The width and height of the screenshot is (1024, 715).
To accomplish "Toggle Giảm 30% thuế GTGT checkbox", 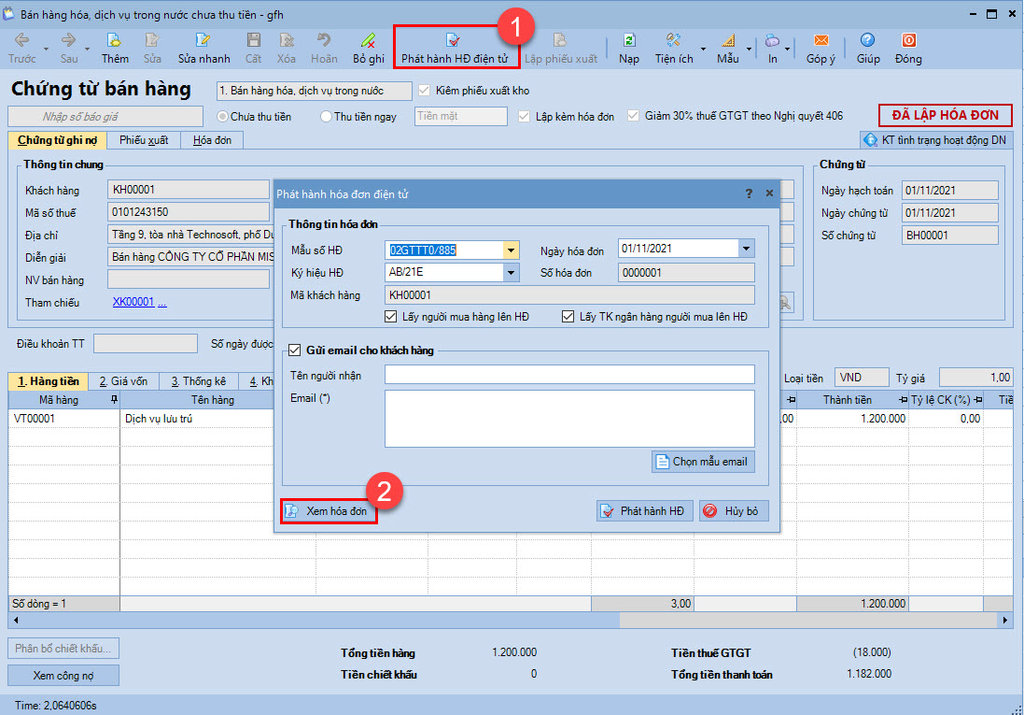I will pos(633,116).
